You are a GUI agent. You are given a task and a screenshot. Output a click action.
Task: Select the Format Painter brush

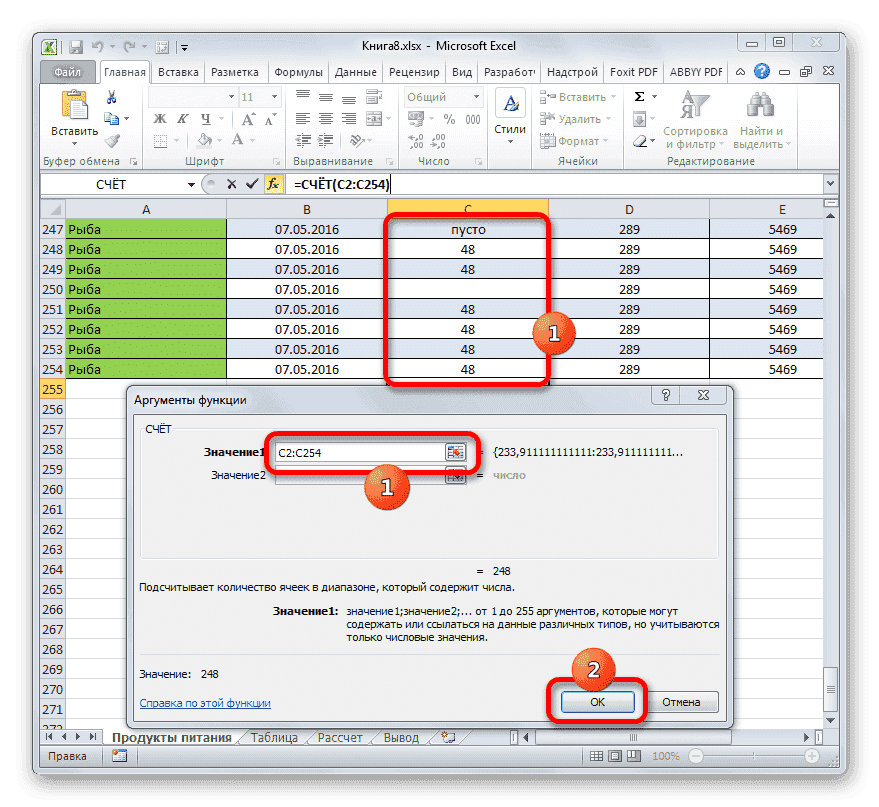(112, 143)
